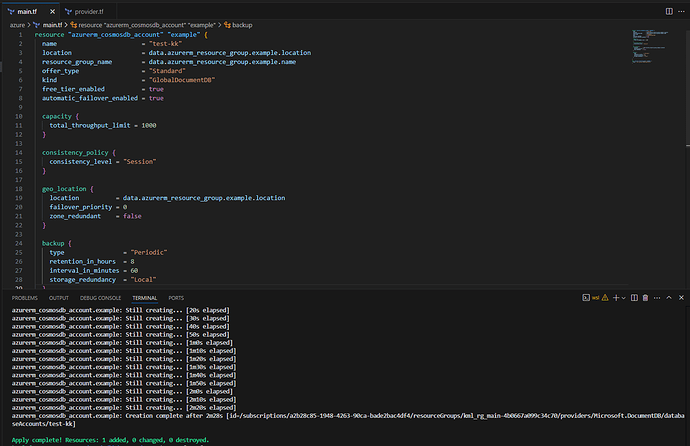Close the main.tf editor tab
This screenshot has width=690, height=446.
(52, 11)
